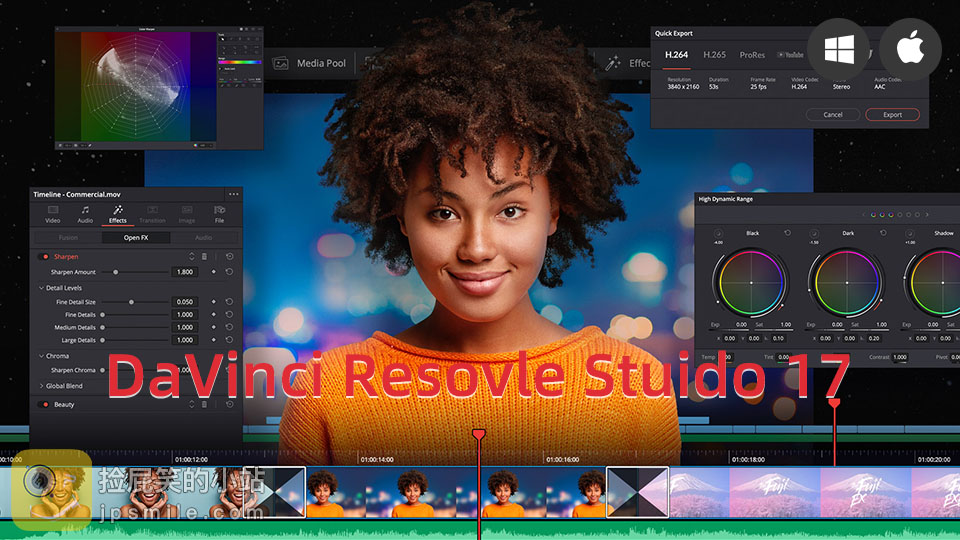Reset the Sharpen effect
The image size is (960, 540).
tap(230, 257)
